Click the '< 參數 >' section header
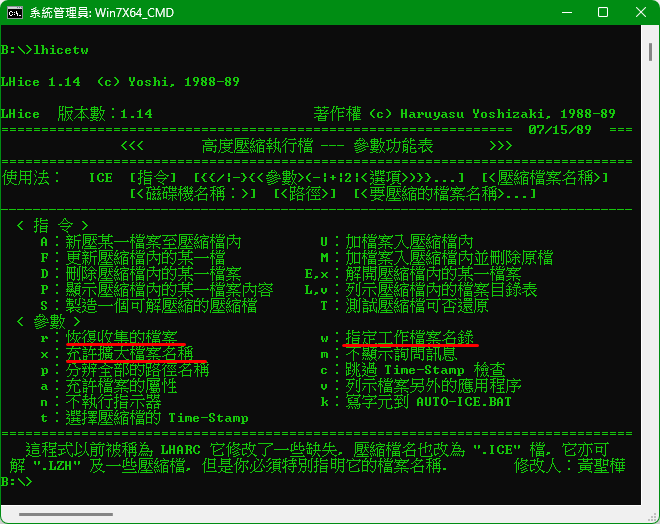This screenshot has height=524, width=660. click(x=49, y=322)
